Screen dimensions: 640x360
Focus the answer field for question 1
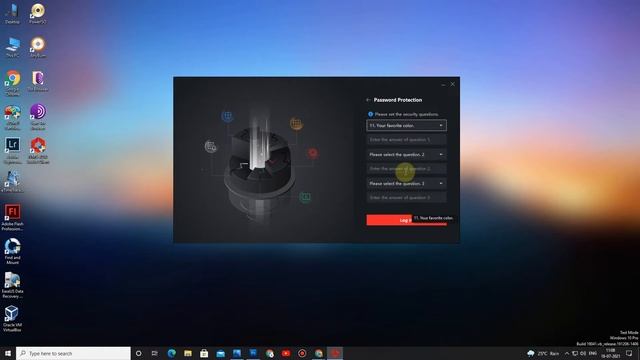(x=406, y=140)
